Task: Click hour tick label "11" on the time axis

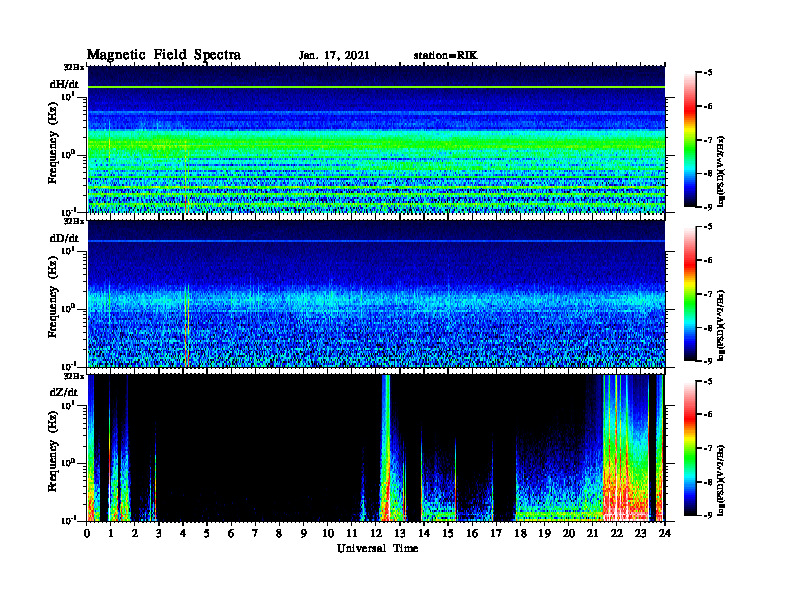Action: point(352,533)
